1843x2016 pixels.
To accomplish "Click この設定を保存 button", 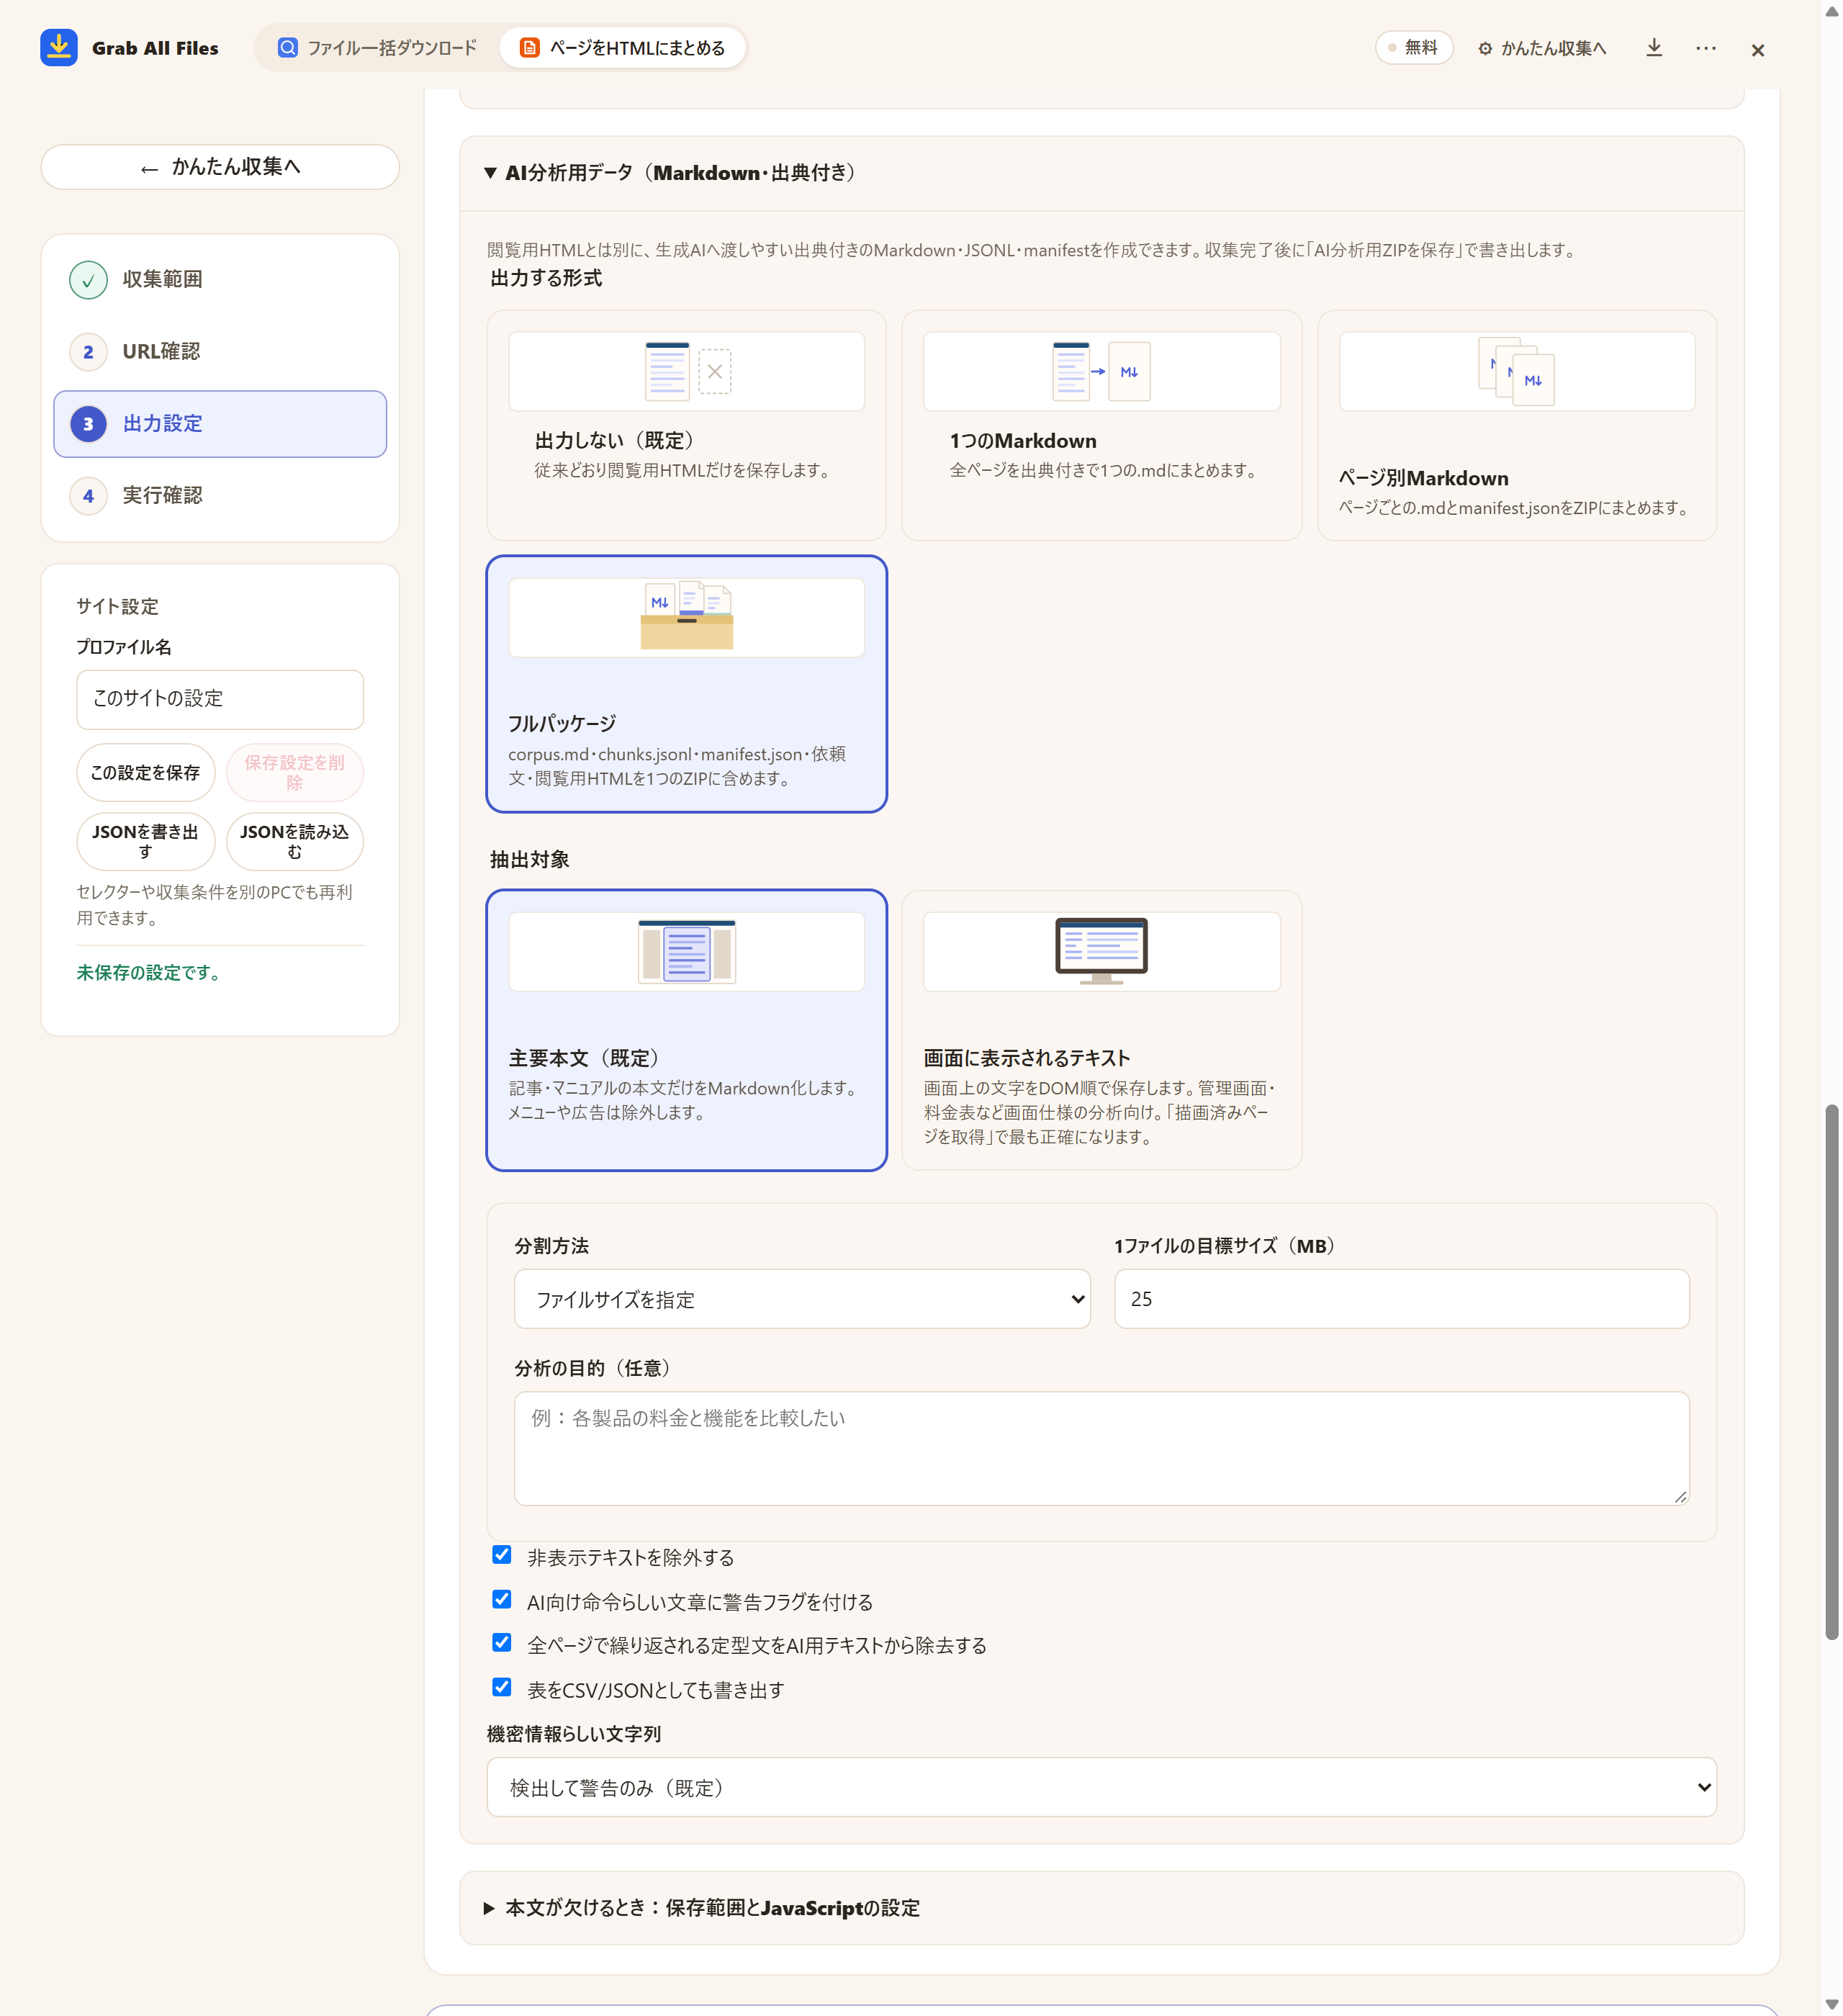I will [x=146, y=772].
